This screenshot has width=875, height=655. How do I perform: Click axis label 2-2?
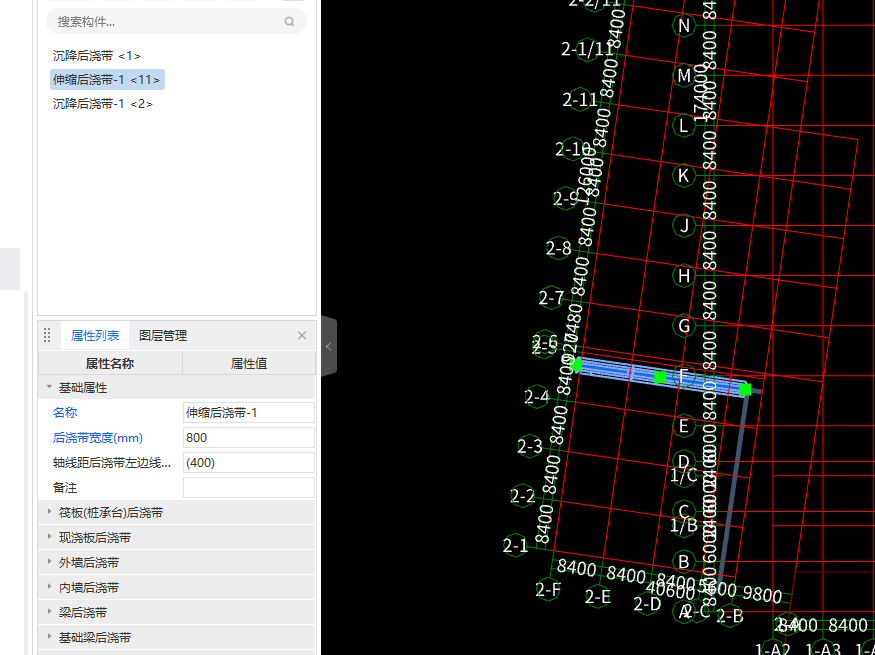click(522, 495)
